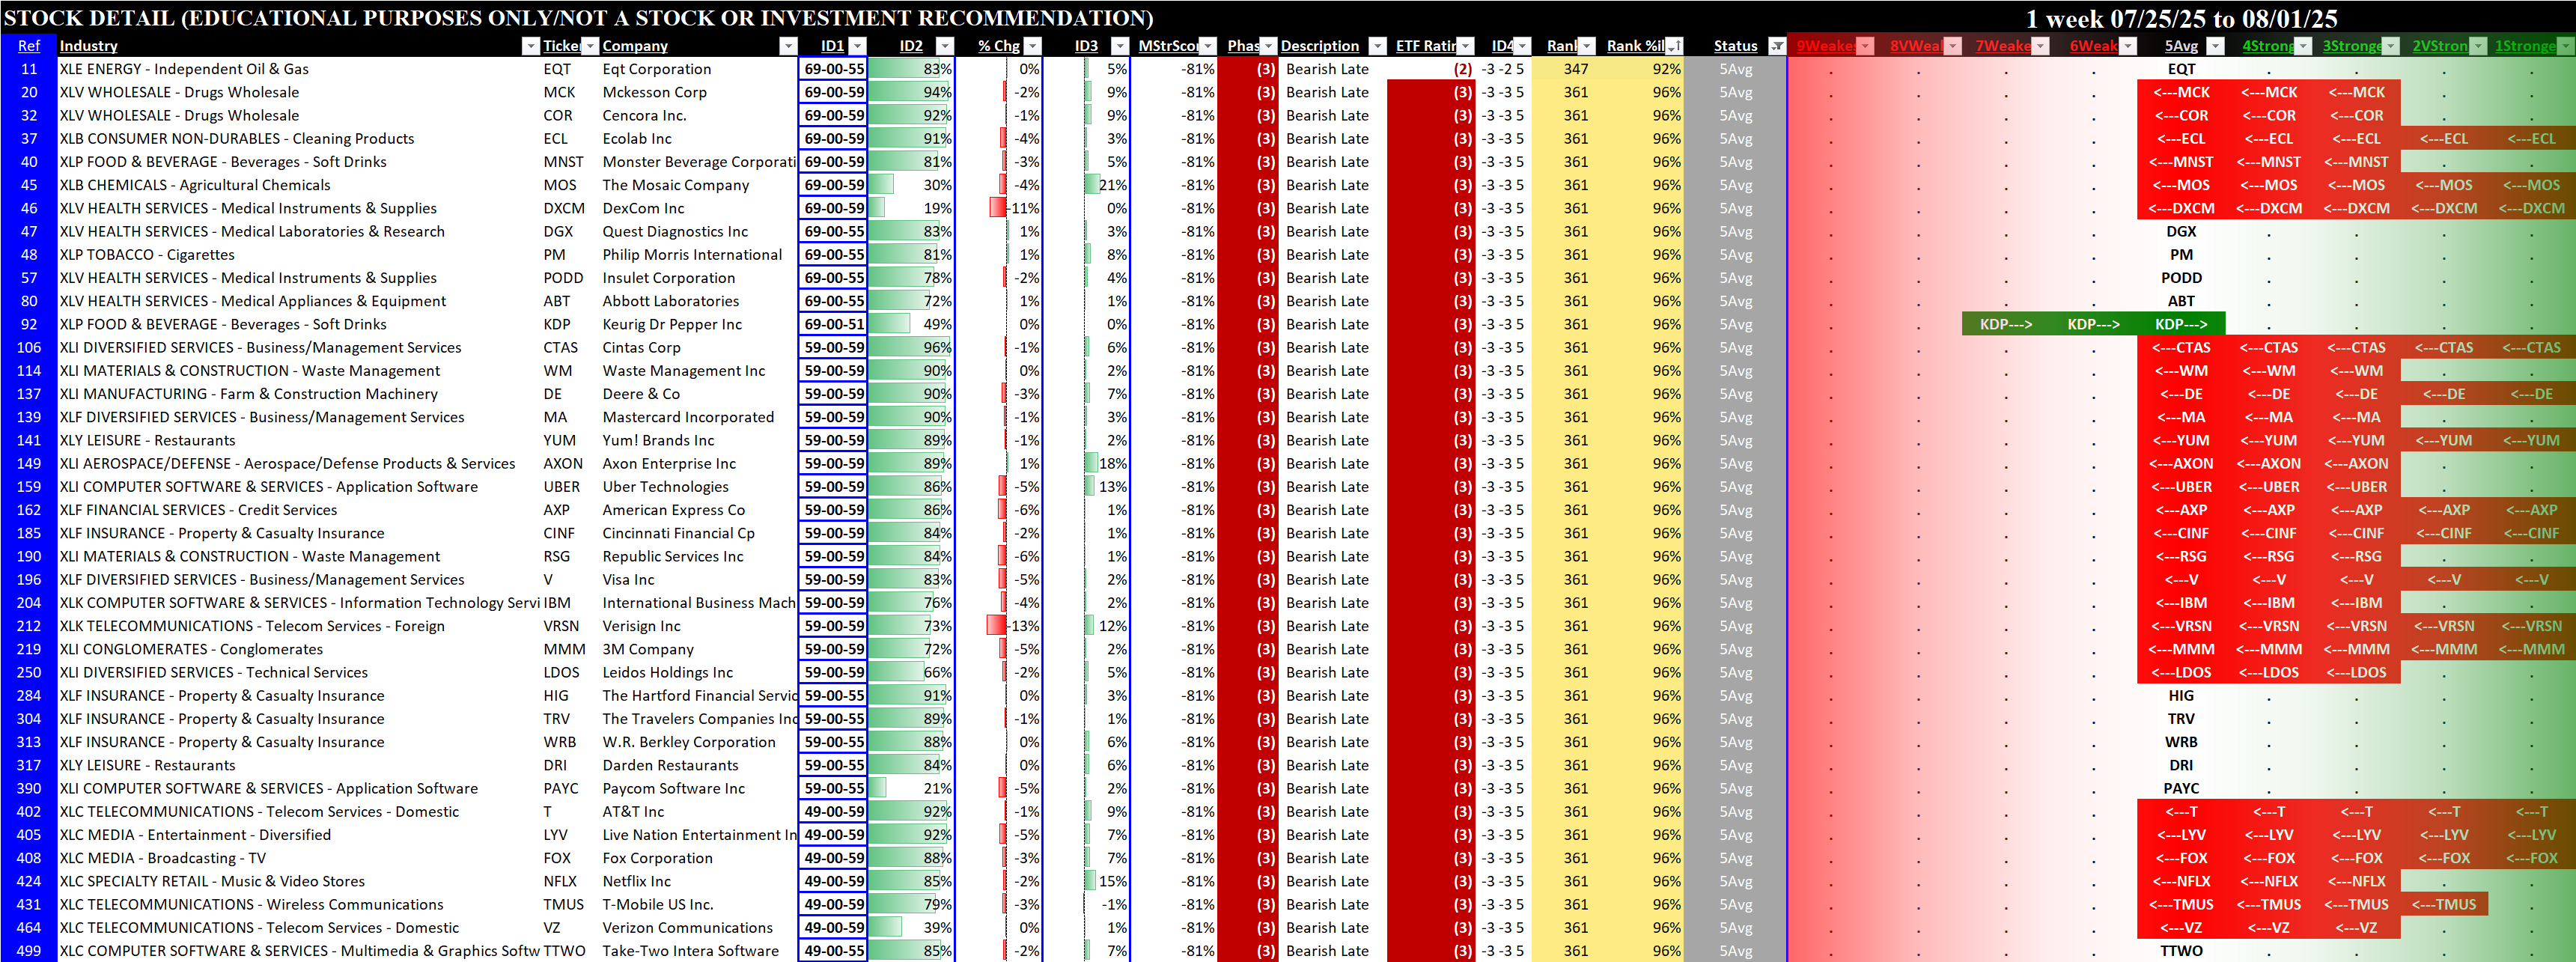The image size is (2576, 962).
Task: Click the blue Ref header link
Action: click(x=28, y=46)
